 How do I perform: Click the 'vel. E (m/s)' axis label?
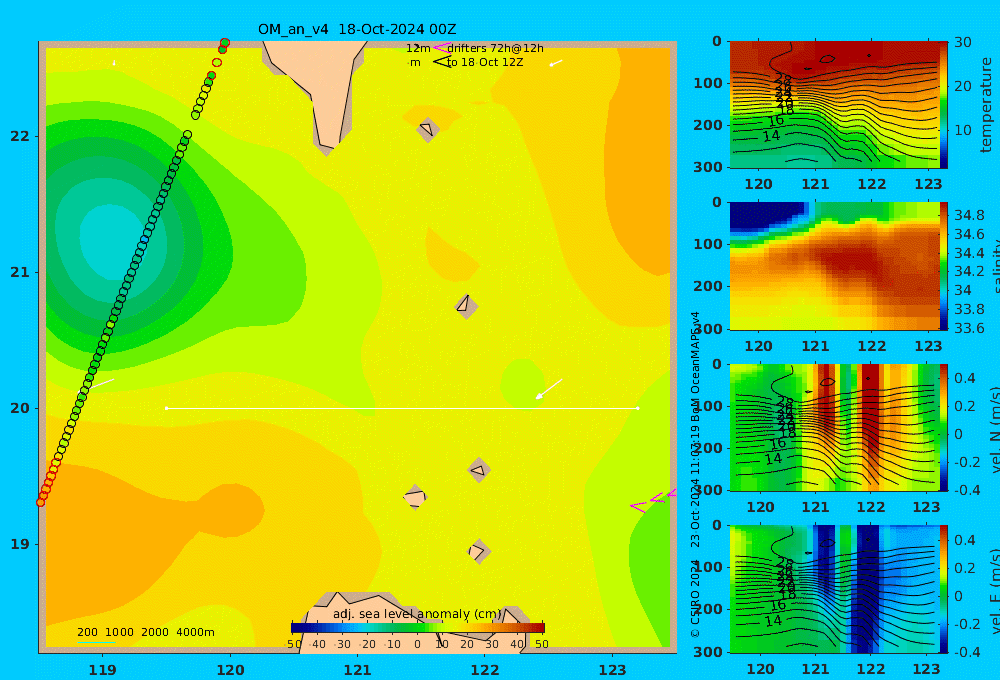tap(994, 591)
